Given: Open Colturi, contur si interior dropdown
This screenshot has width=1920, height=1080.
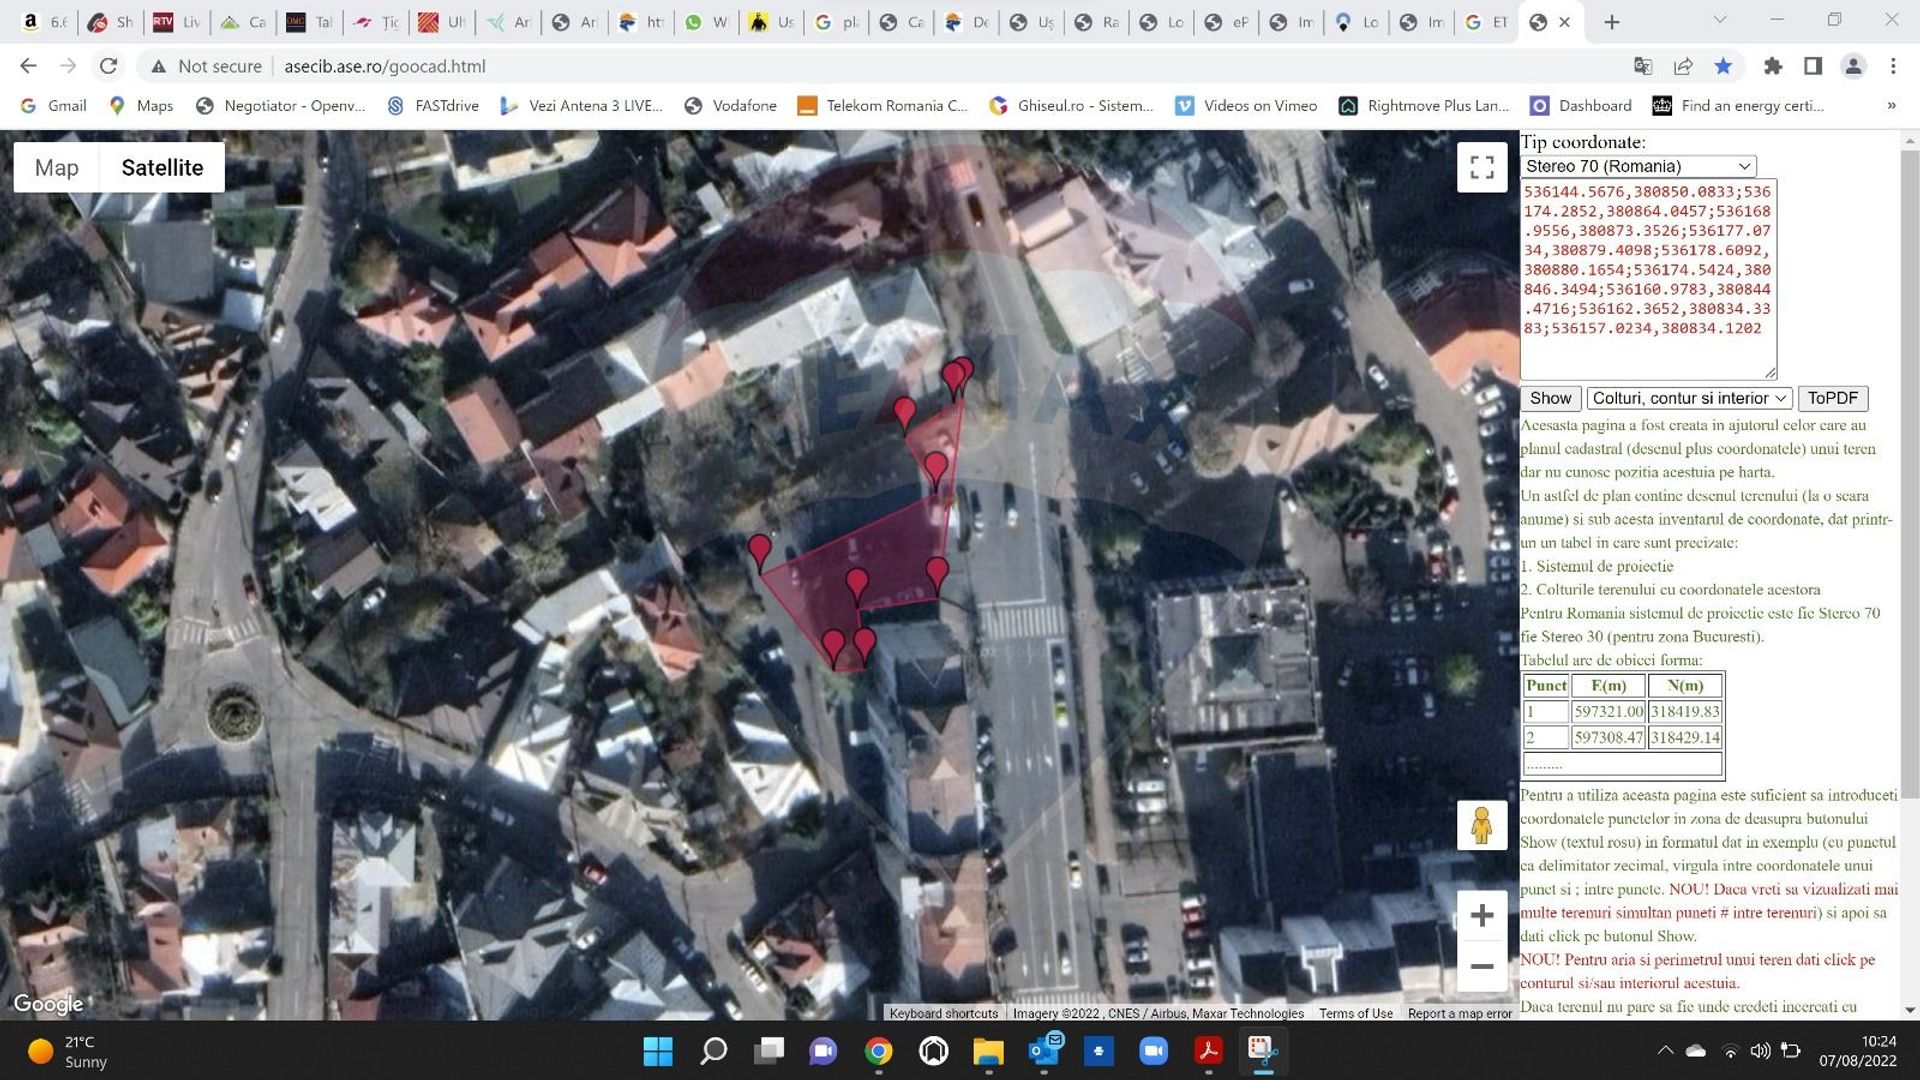Looking at the screenshot, I should pyautogui.click(x=1688, y=398).
